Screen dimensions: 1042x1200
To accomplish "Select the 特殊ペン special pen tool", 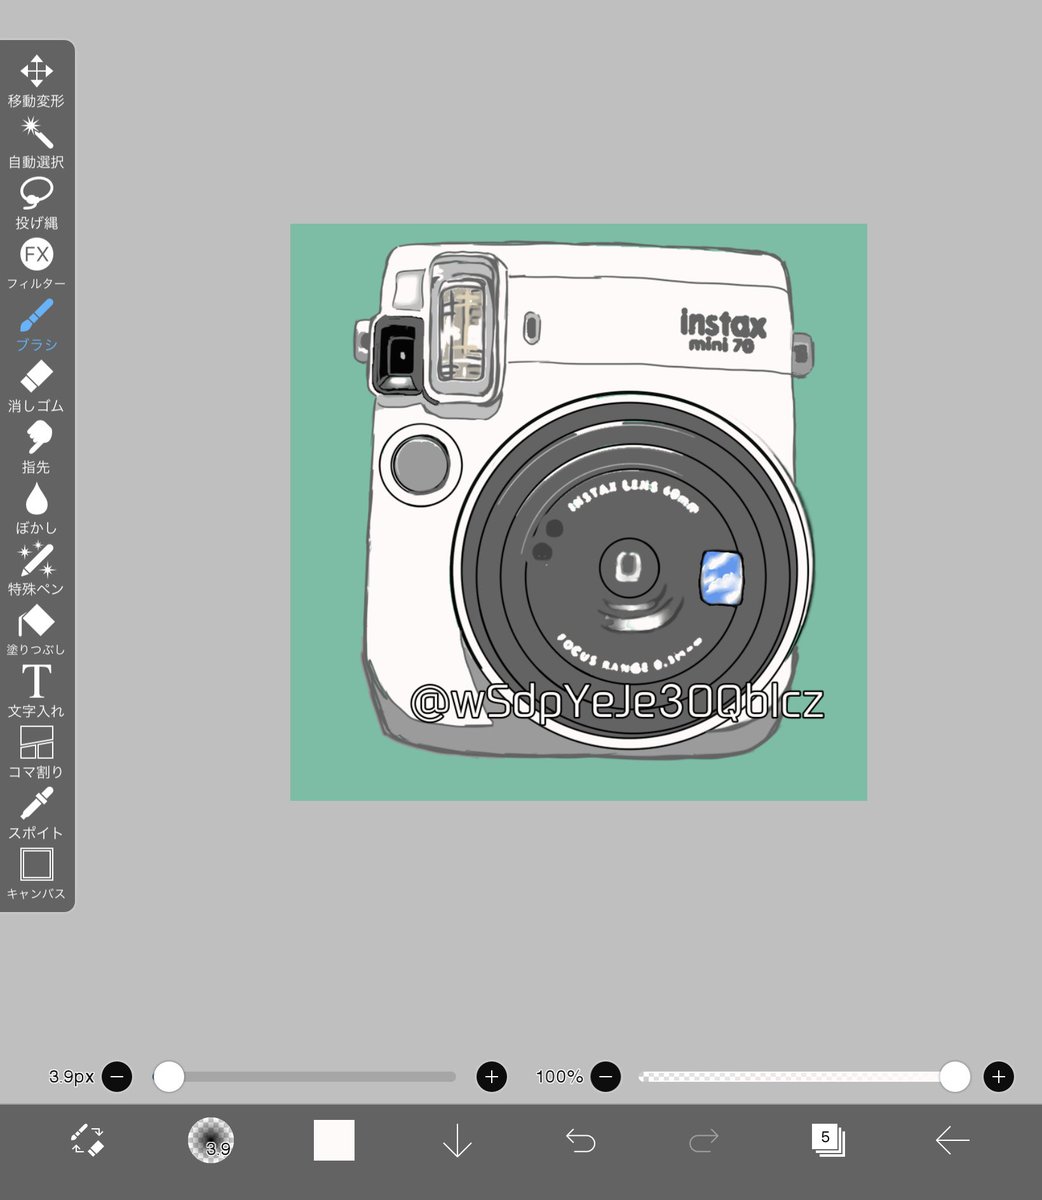I will (x=37, y=569).
